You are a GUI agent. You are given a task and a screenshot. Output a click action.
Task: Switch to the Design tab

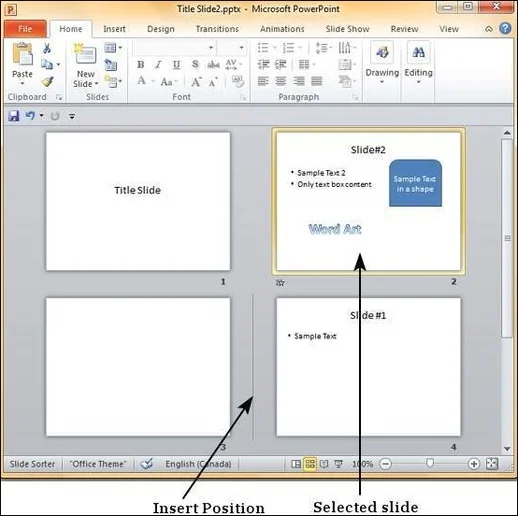[161, 29]
